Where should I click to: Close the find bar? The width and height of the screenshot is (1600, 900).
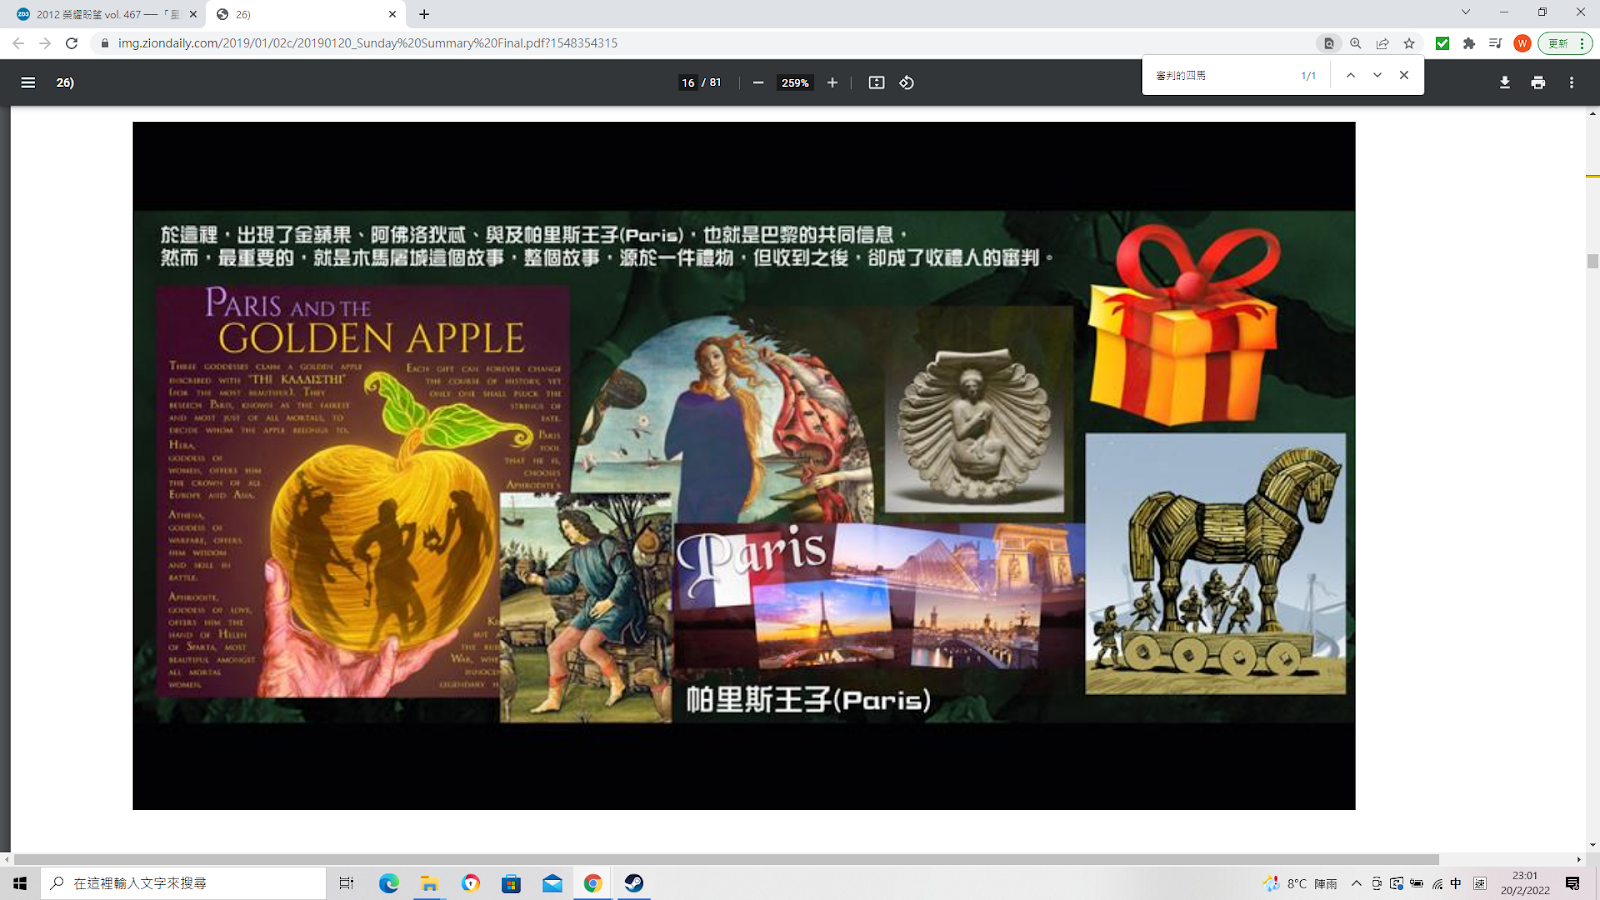pyautogui.click(x=1404, y=75)
